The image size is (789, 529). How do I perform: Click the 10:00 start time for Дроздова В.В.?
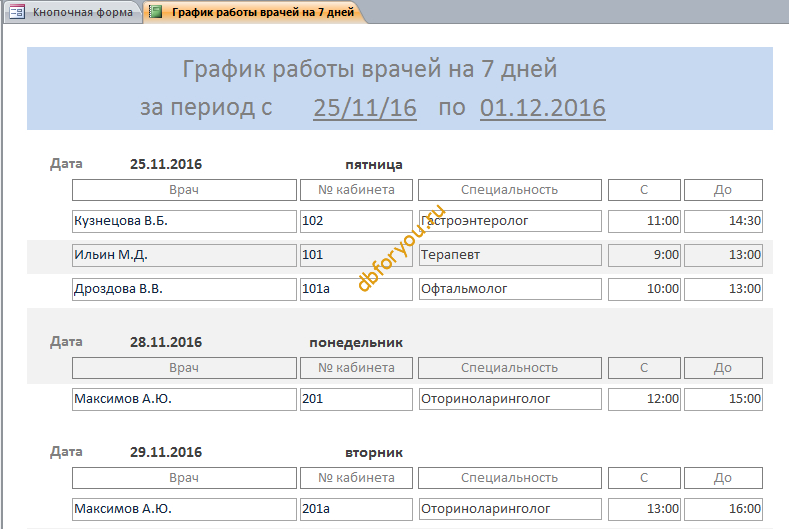tap(644, 289)
